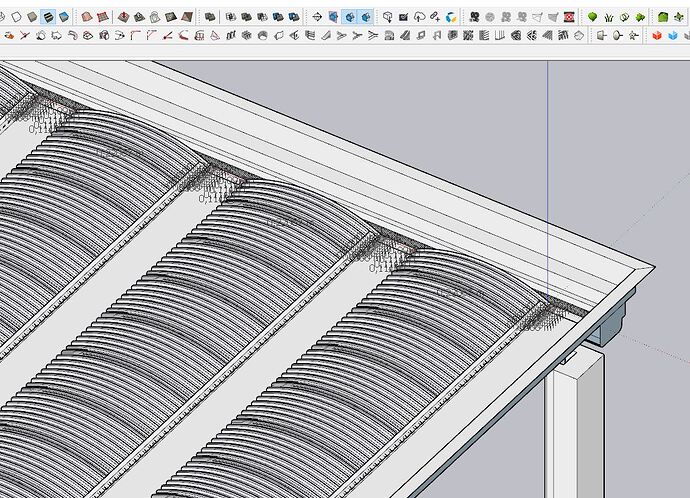The height and width of the screenshot is (498, 690).
Task: Toggle the highlighted face style cube
Action: [48, 17]
